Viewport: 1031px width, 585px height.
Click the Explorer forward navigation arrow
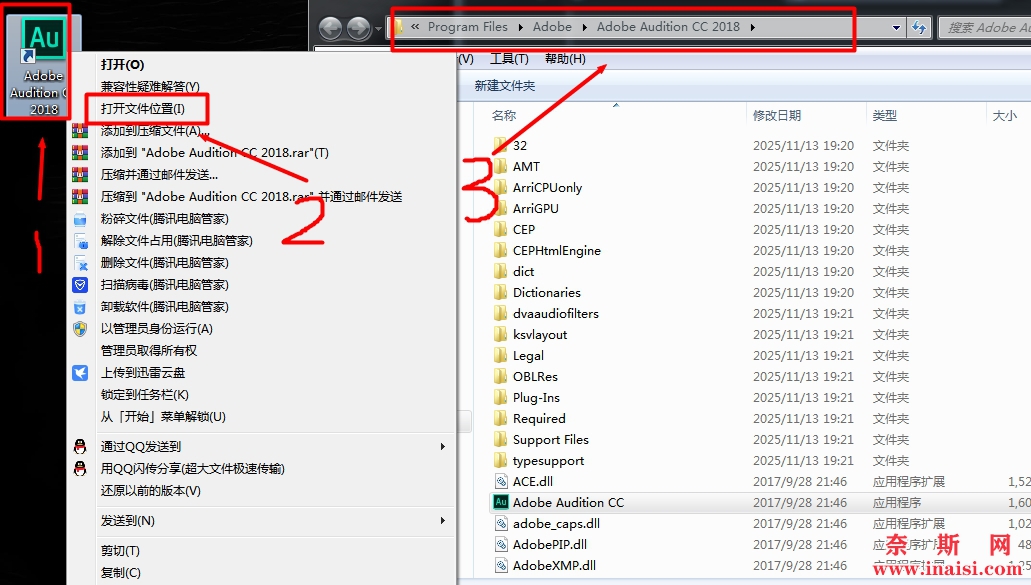pyautogui.click(x=358, y=29)
